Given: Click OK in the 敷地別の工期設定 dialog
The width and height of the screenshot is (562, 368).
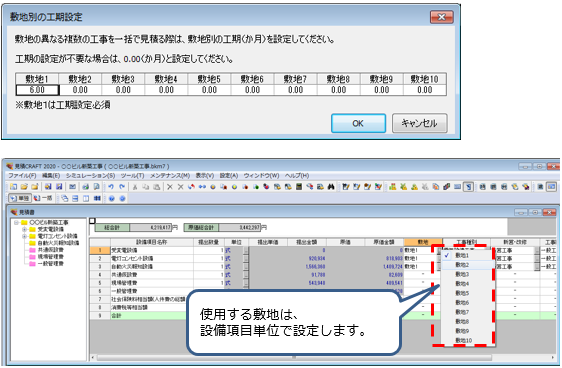Looking at the screenshot, I should (358, 123).
